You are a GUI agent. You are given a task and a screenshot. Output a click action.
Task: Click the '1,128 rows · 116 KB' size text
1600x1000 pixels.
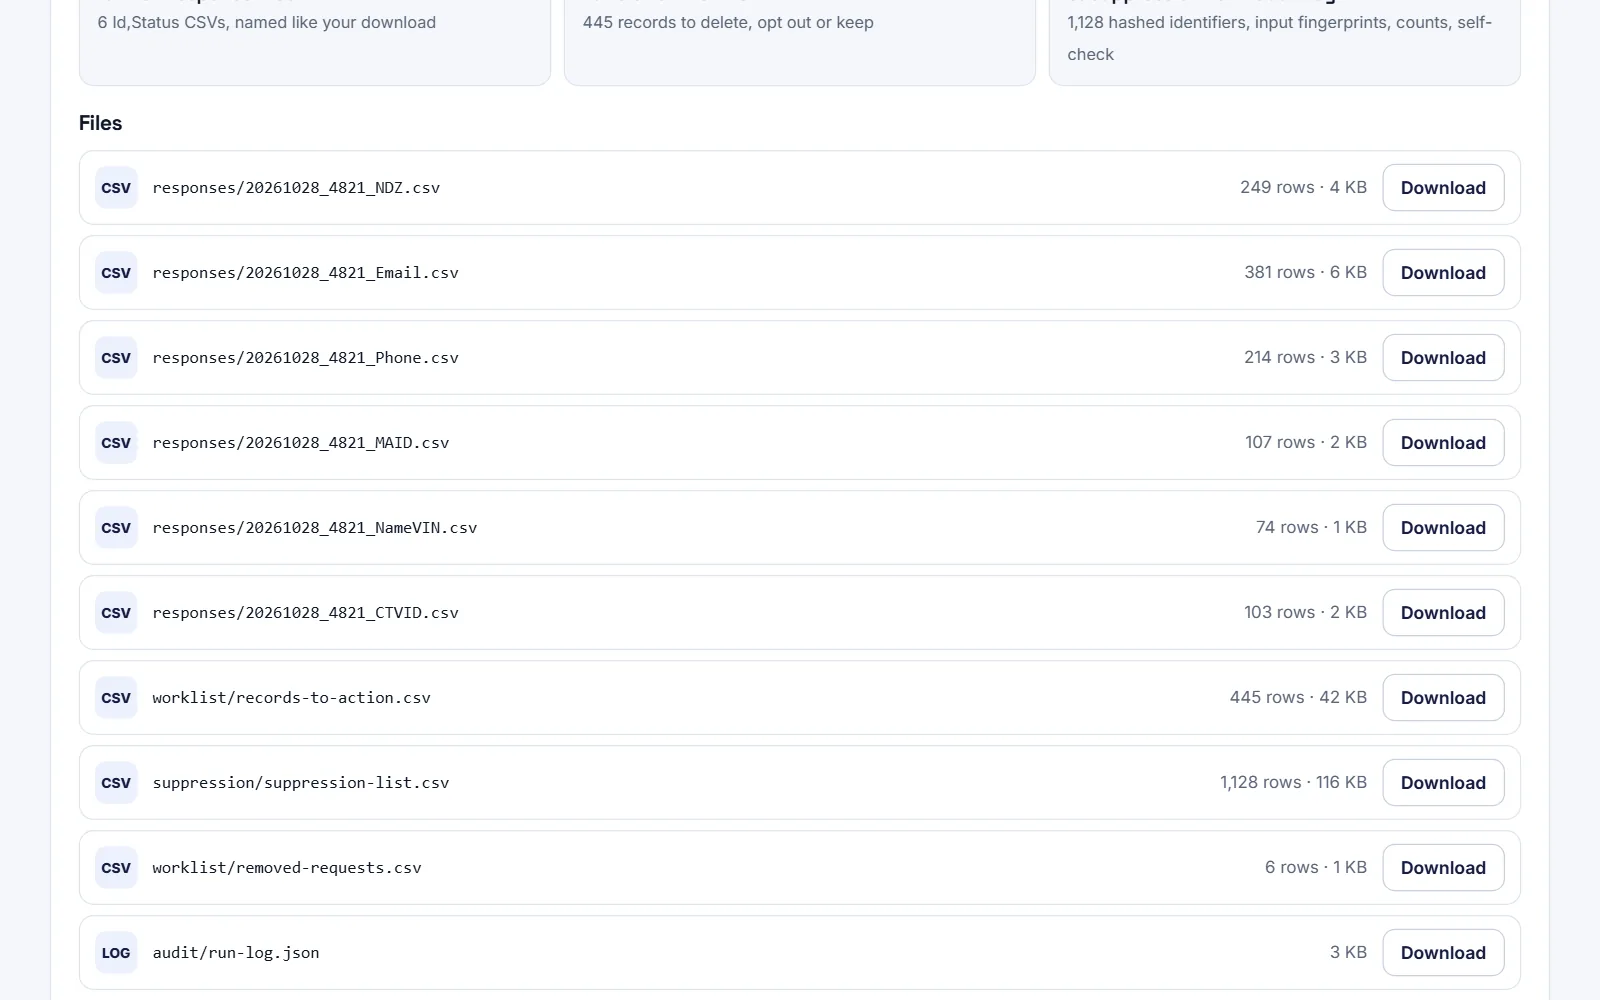(1293, 782)
